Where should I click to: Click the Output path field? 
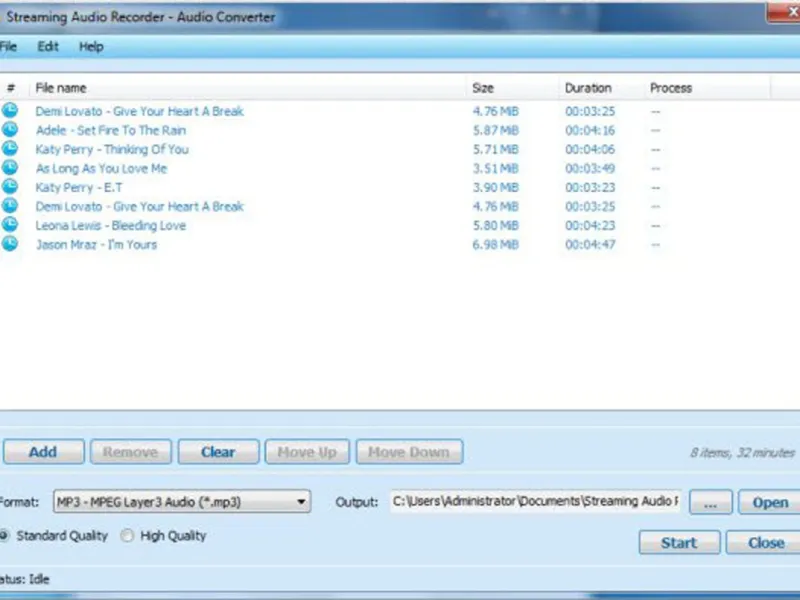pos(536,502)
